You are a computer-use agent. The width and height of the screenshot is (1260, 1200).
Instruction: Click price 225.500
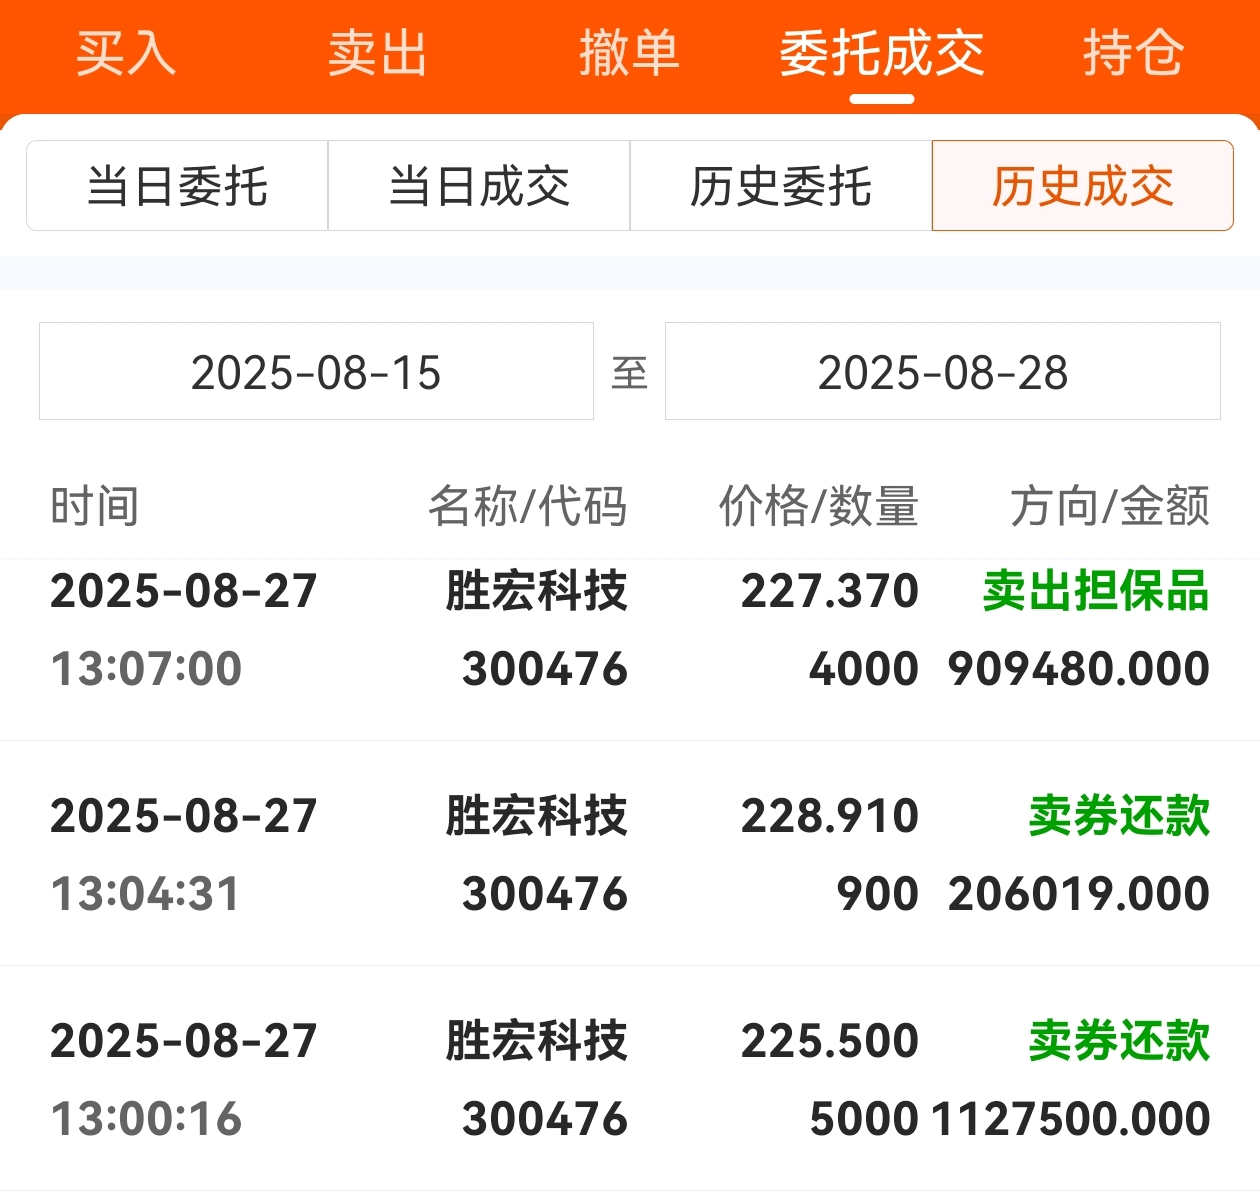(830, 1041)
